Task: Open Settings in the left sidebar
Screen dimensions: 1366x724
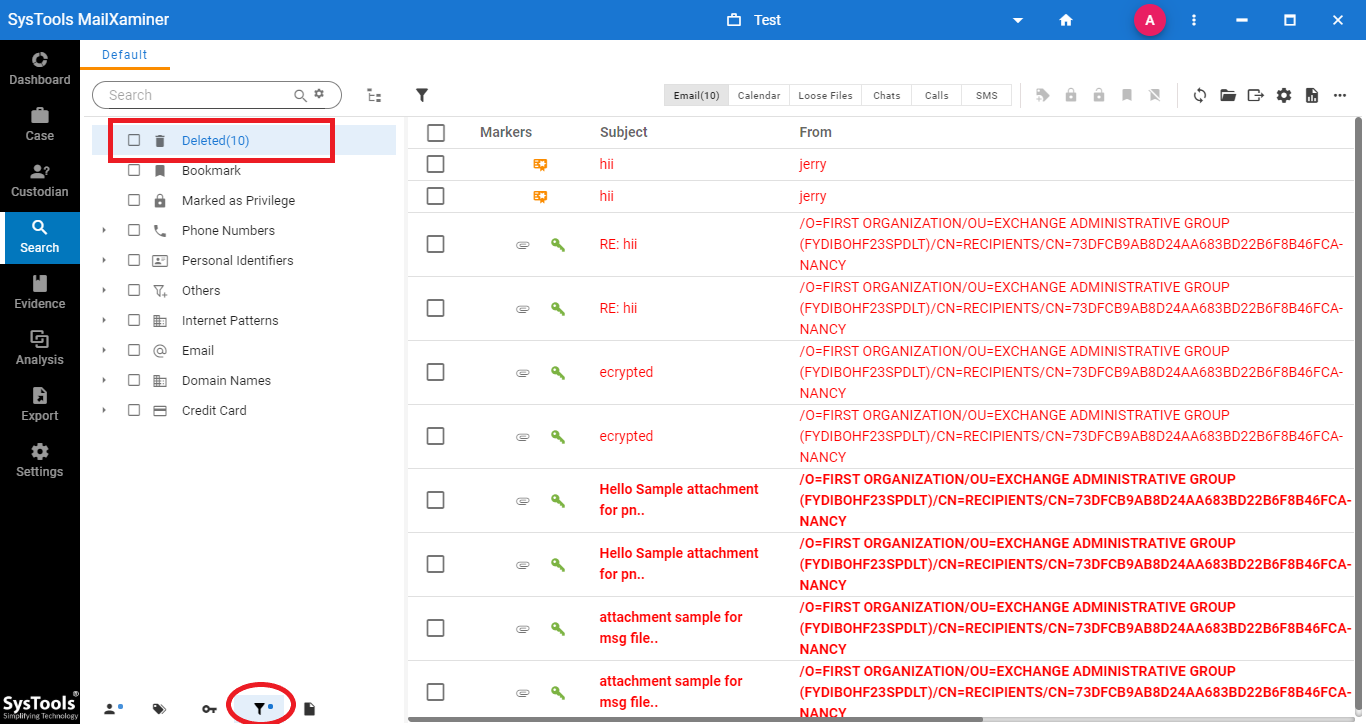Action: coord(40,460)
